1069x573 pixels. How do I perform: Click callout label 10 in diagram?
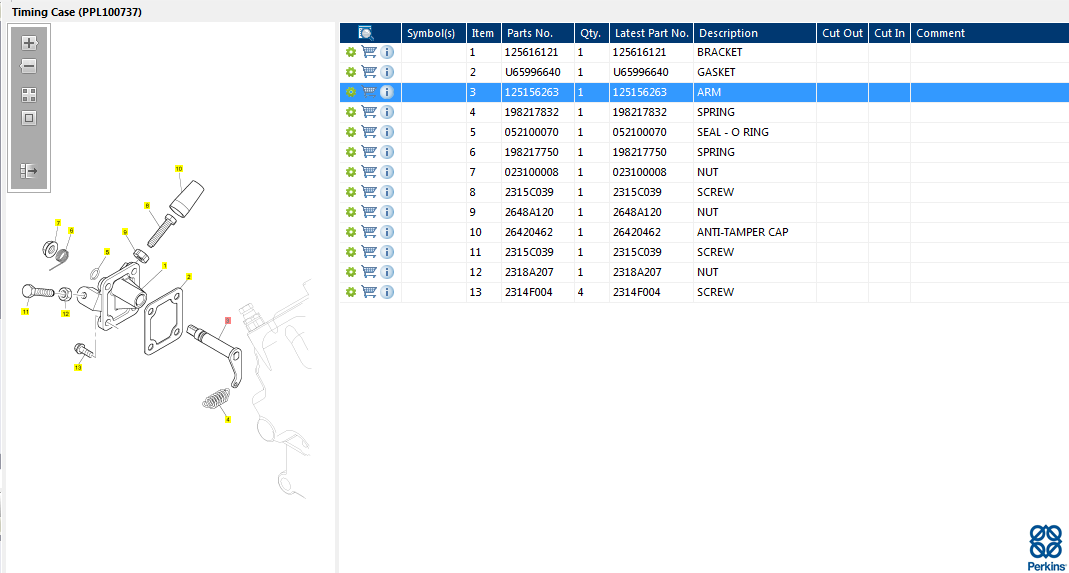pos(179,169)
